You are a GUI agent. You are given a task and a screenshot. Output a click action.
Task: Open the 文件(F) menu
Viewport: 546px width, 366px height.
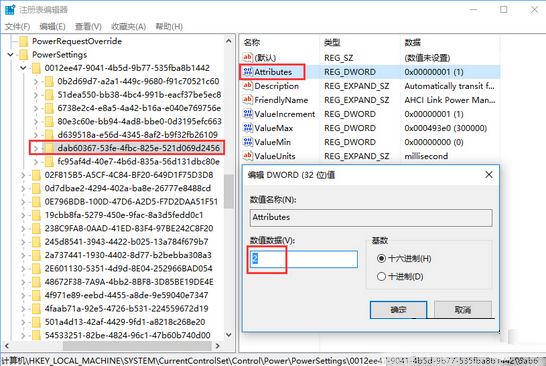(17, 26)
